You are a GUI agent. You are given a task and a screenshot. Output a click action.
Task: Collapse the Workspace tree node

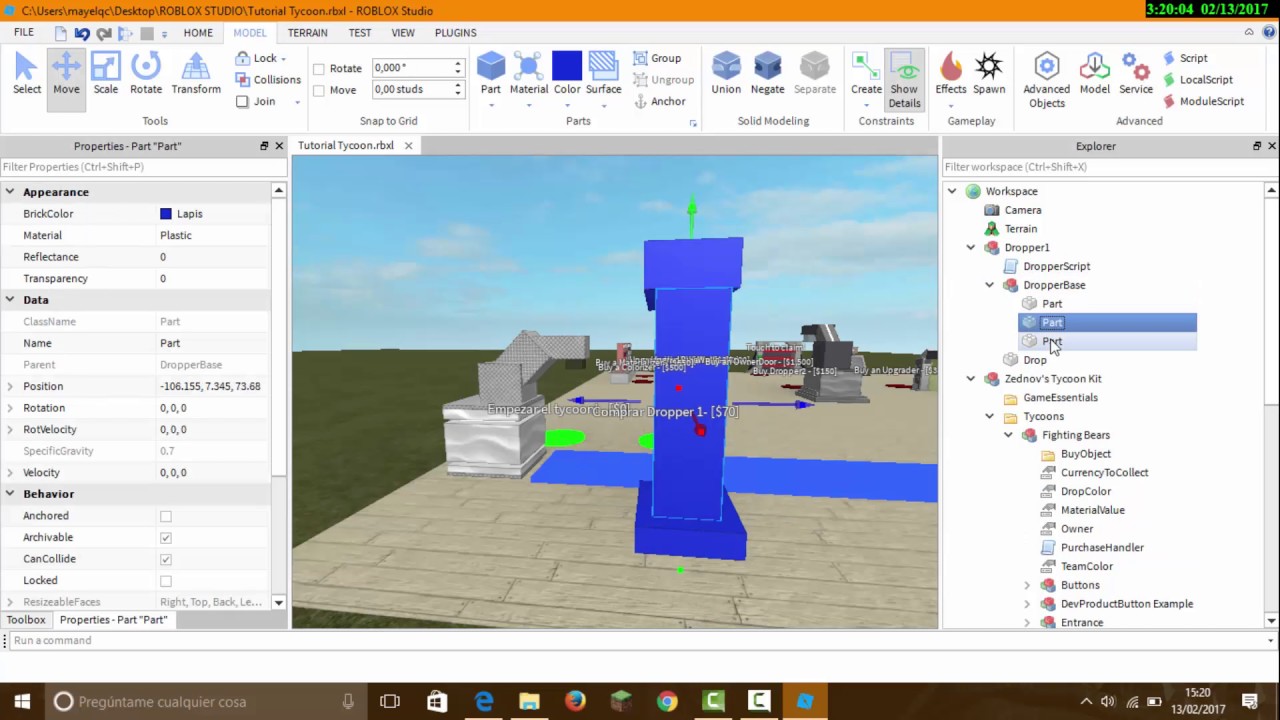952,191
